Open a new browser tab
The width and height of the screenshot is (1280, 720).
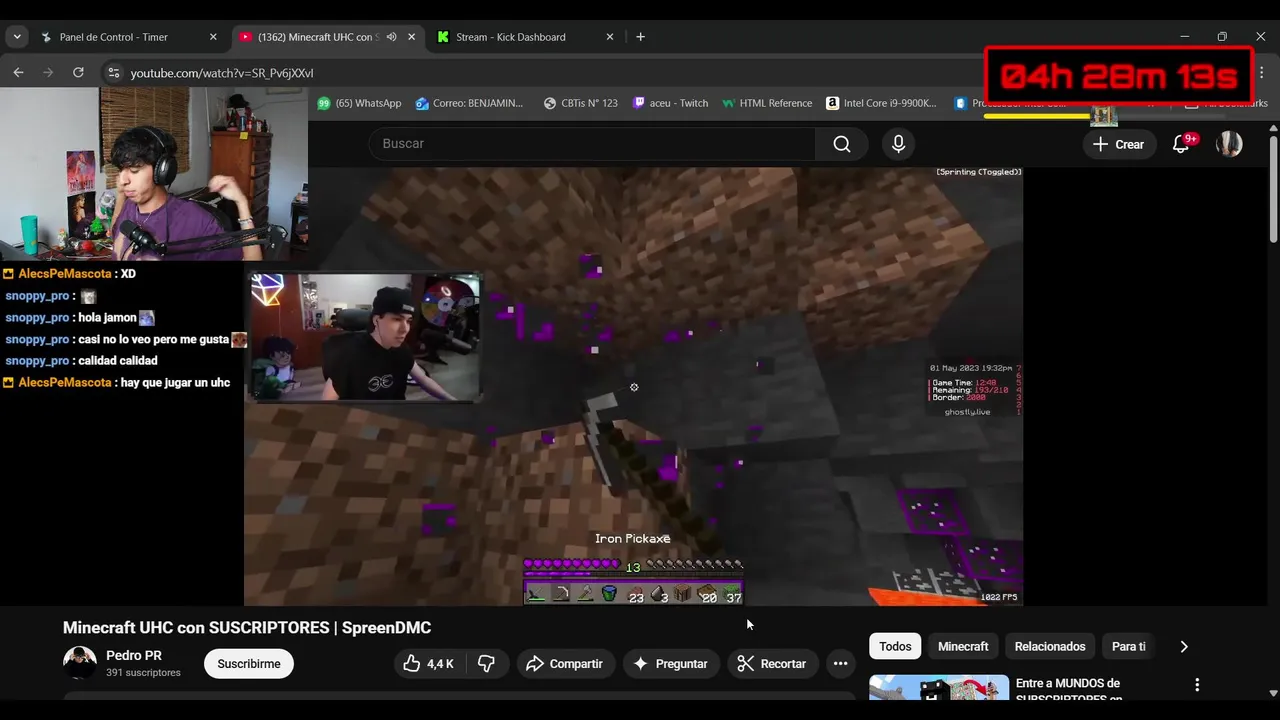pyautogui.click(x=640, y=37)
